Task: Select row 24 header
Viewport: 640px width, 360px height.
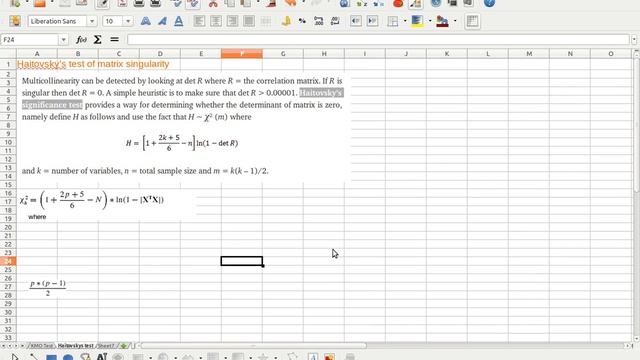Action: tap(8, 261)
